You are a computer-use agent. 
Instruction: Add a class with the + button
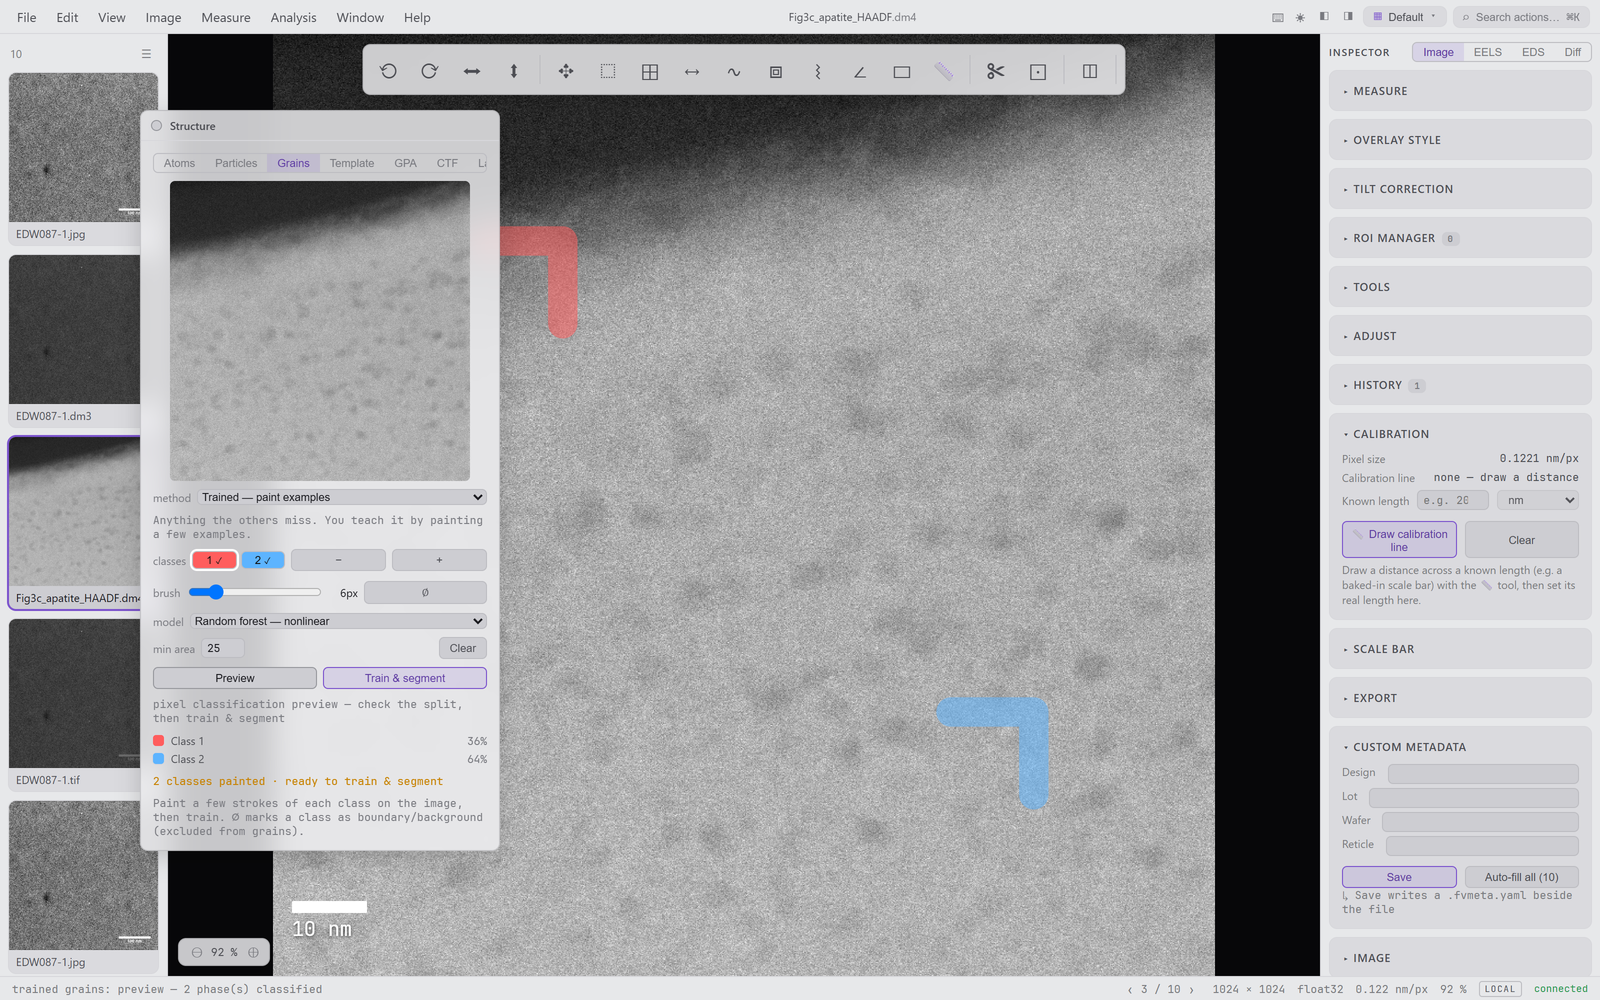tap(439, 560)
